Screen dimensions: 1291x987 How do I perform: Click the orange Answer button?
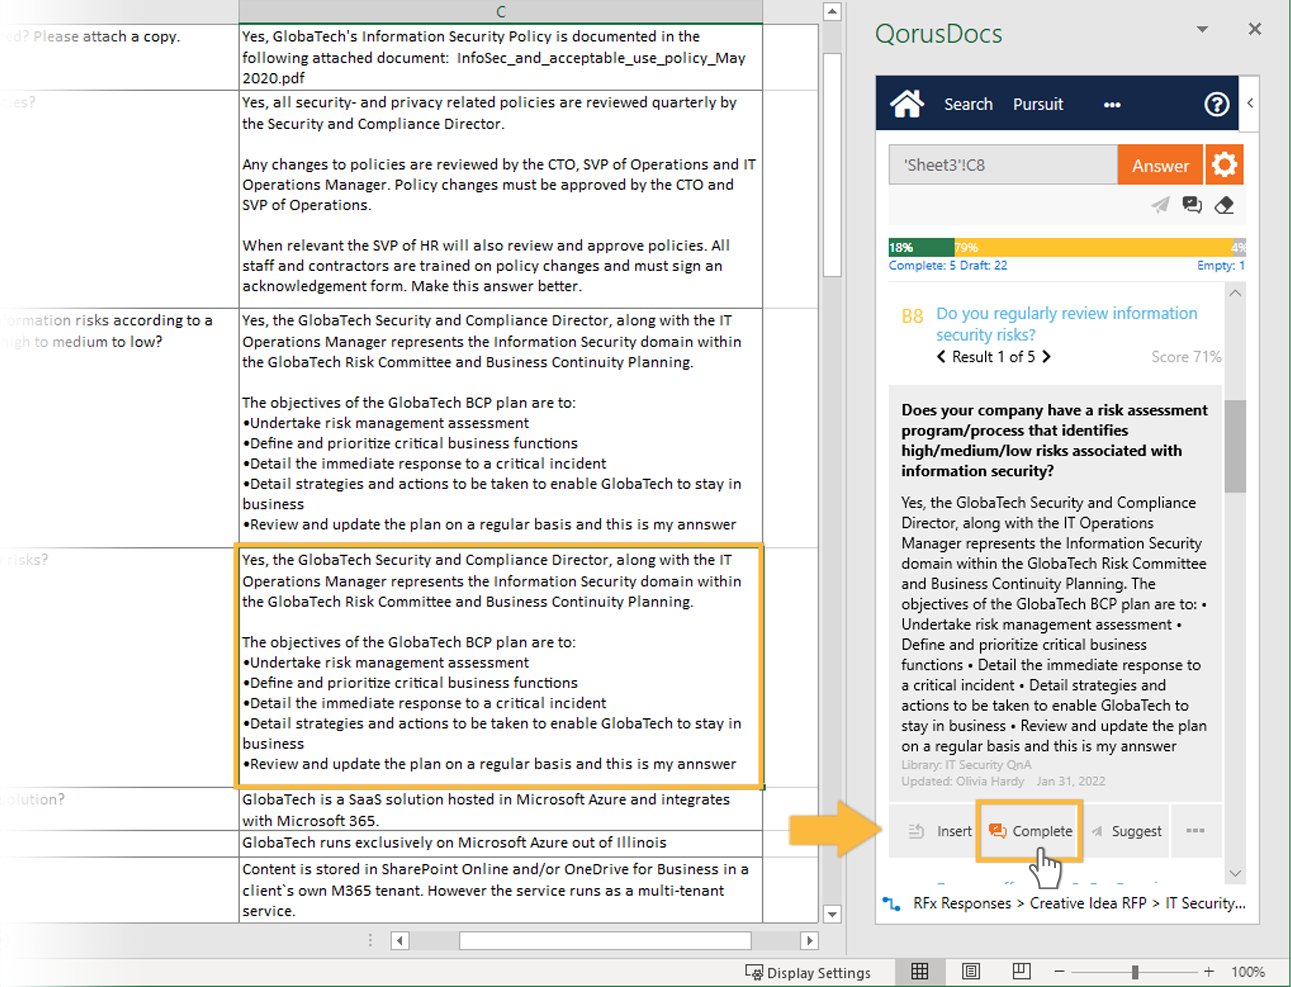(x=1160, y=166)
